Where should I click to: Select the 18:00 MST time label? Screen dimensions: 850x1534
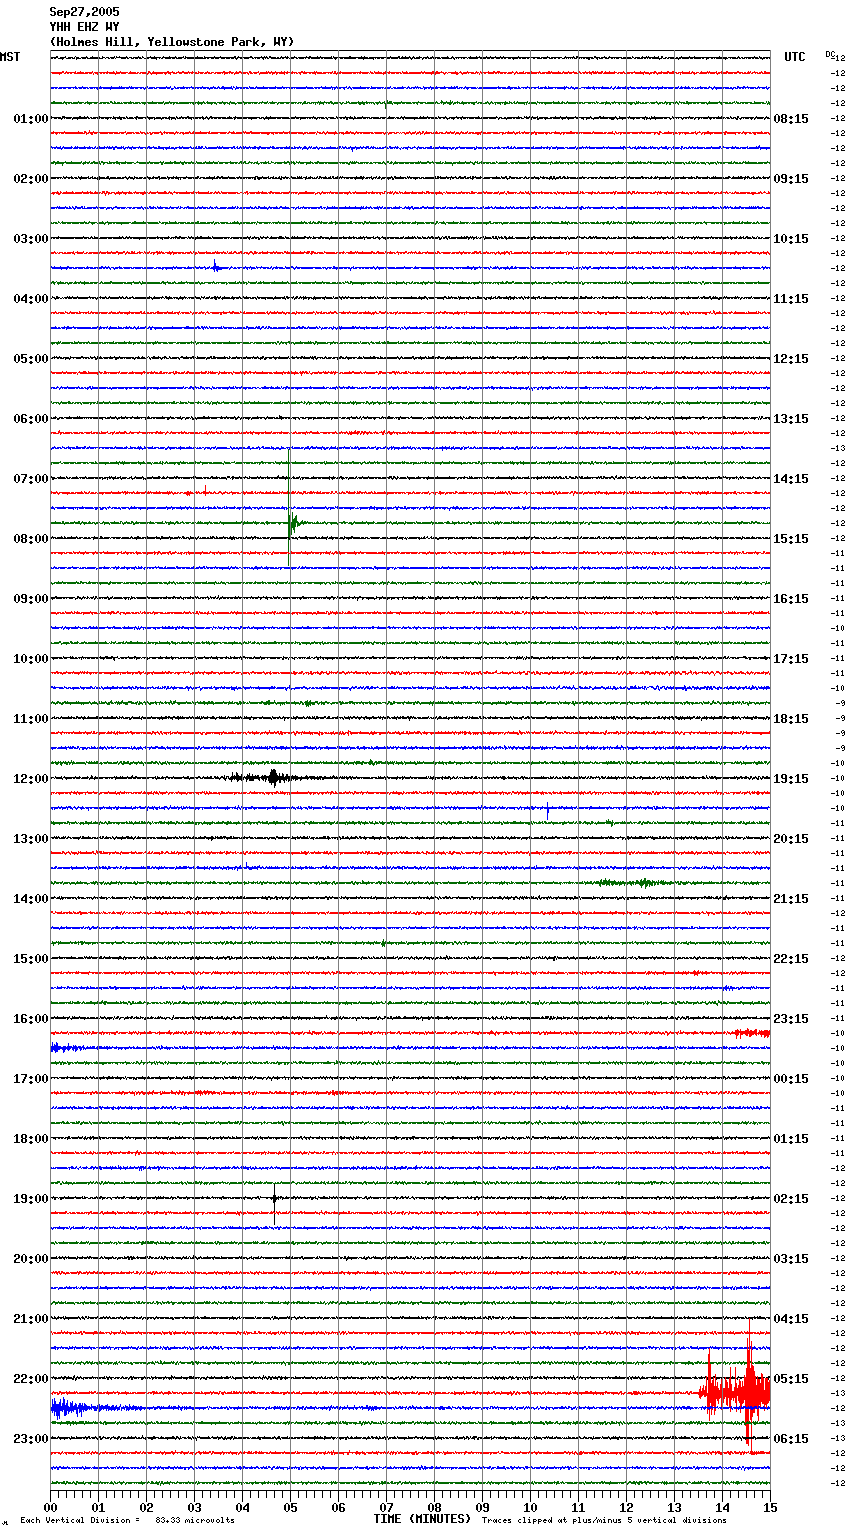31,1139
